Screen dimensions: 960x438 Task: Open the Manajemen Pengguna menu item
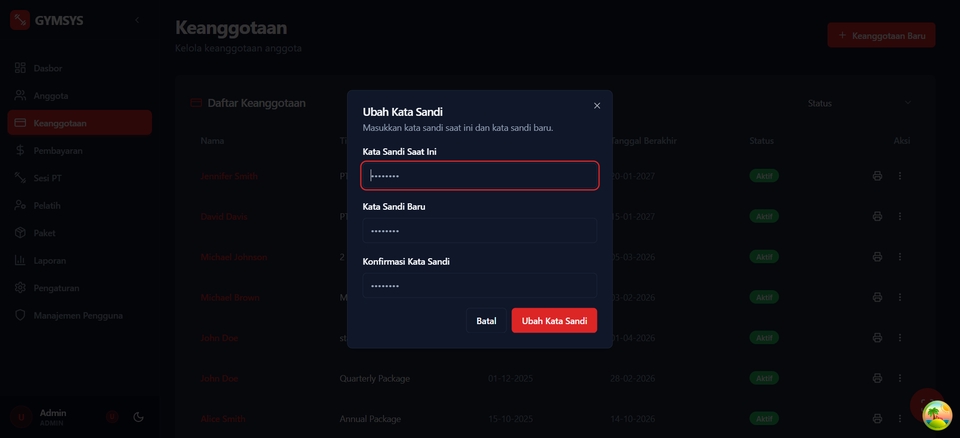tap(80, 315)
